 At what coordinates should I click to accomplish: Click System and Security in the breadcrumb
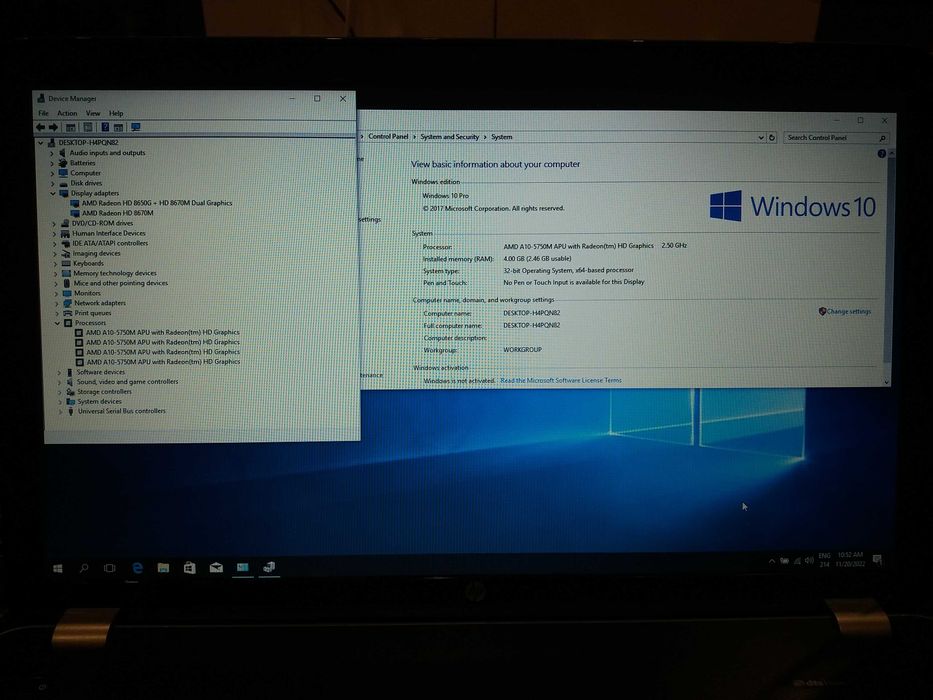pos(450,137)
